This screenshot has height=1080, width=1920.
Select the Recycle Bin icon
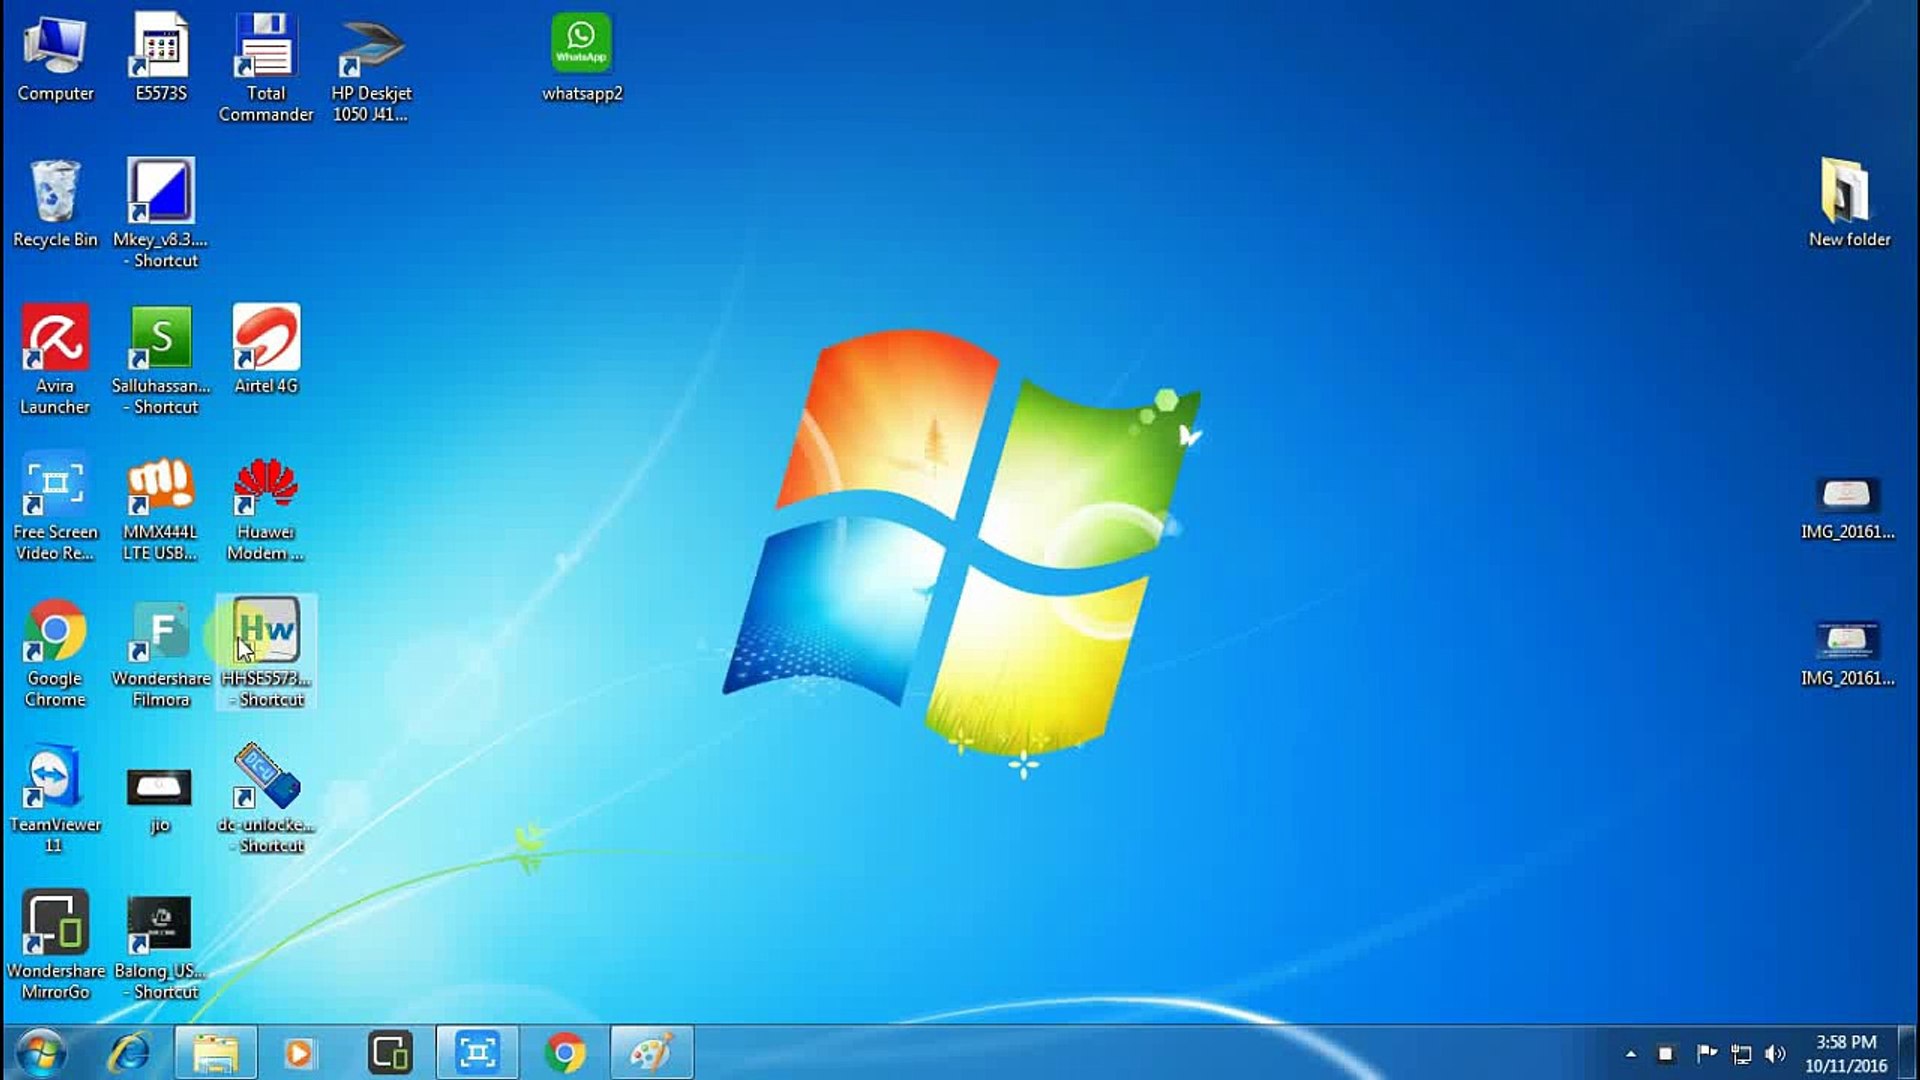pyautogui.click(x=55, y=194)
